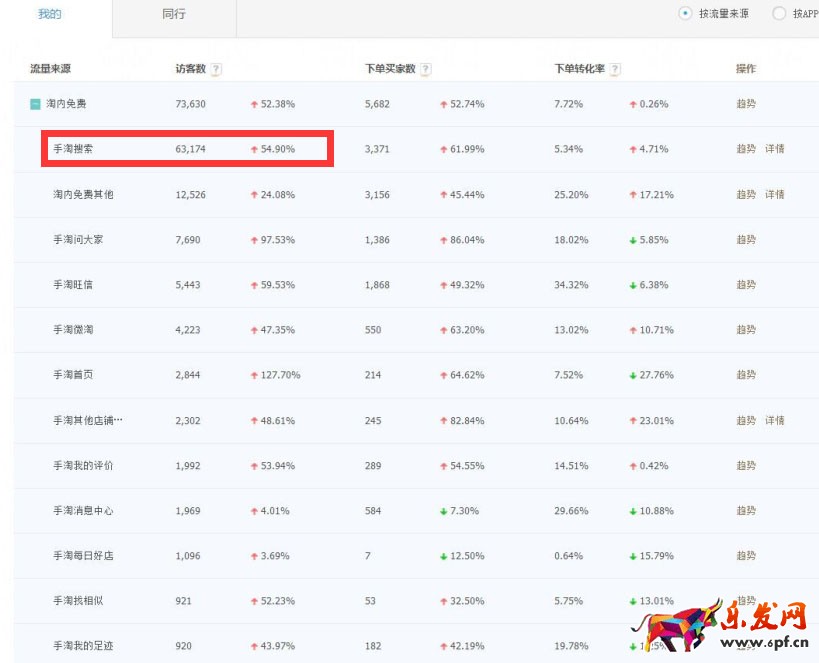Select the 按APP radio button
The height and width of the screenshot is (663, 819).
tap(779, 13)
